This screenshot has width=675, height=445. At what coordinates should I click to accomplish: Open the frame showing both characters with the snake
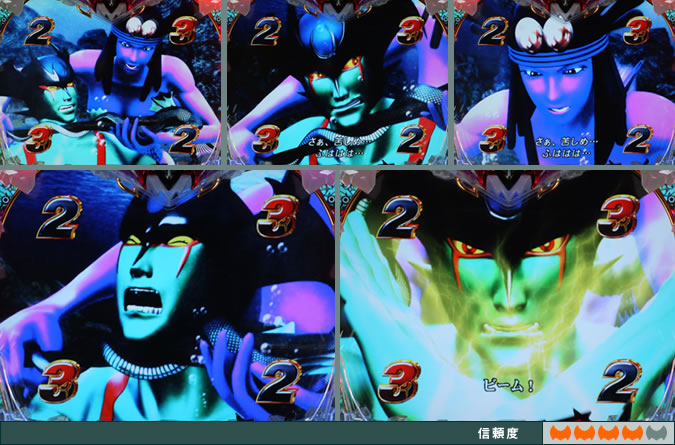[111, 82]
